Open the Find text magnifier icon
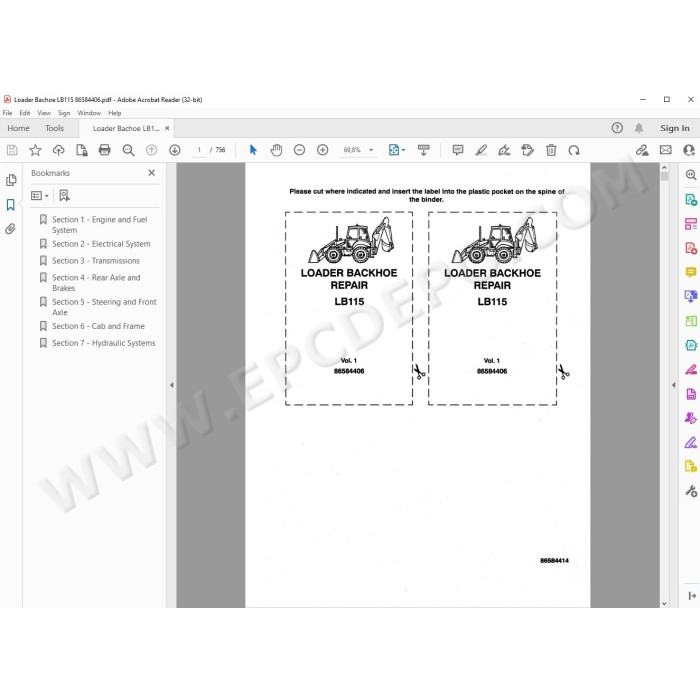Viewport: 700px width, 700px height. 128,150
